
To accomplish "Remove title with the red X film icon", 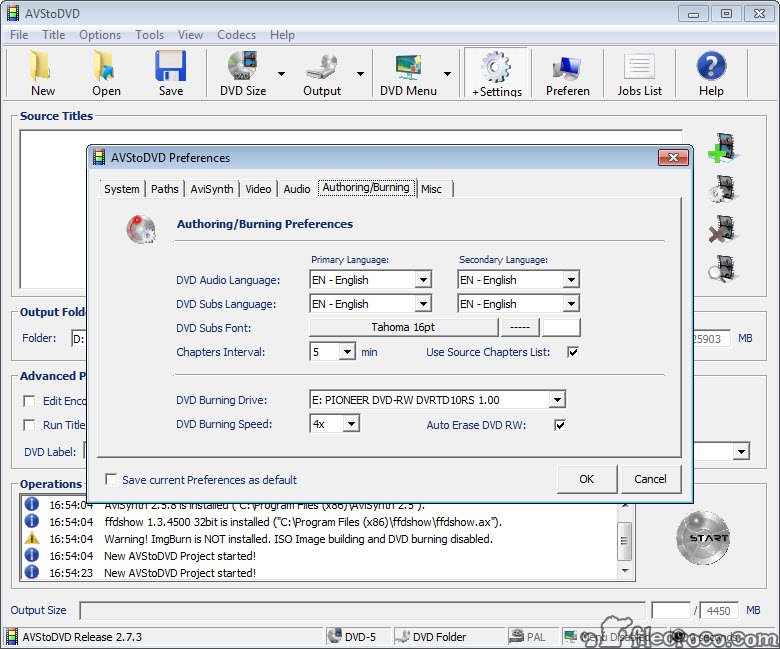I will coord(723,229).
